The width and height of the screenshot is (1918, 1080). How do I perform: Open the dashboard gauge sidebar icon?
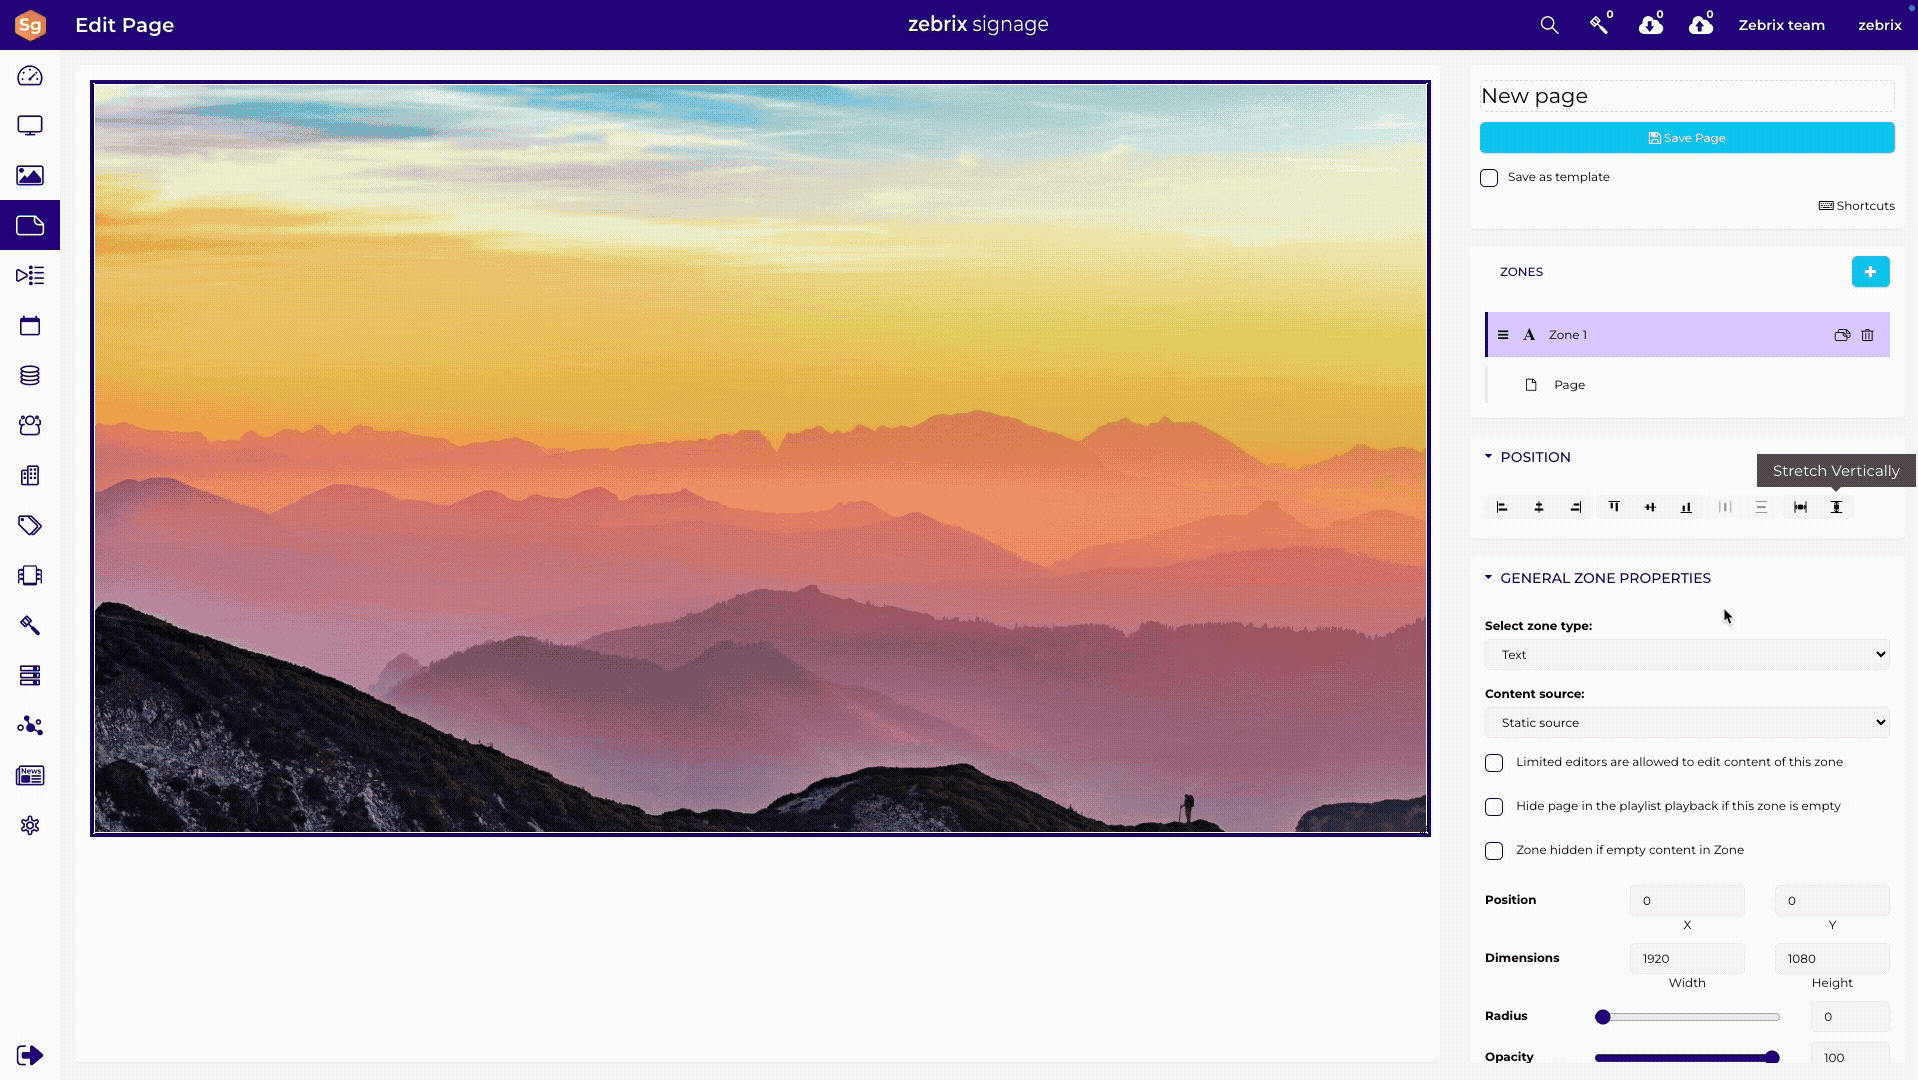pos(30,76)
